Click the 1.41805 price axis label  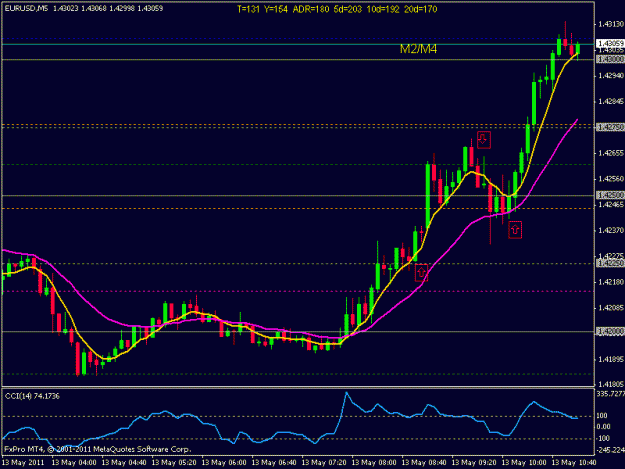611,384
